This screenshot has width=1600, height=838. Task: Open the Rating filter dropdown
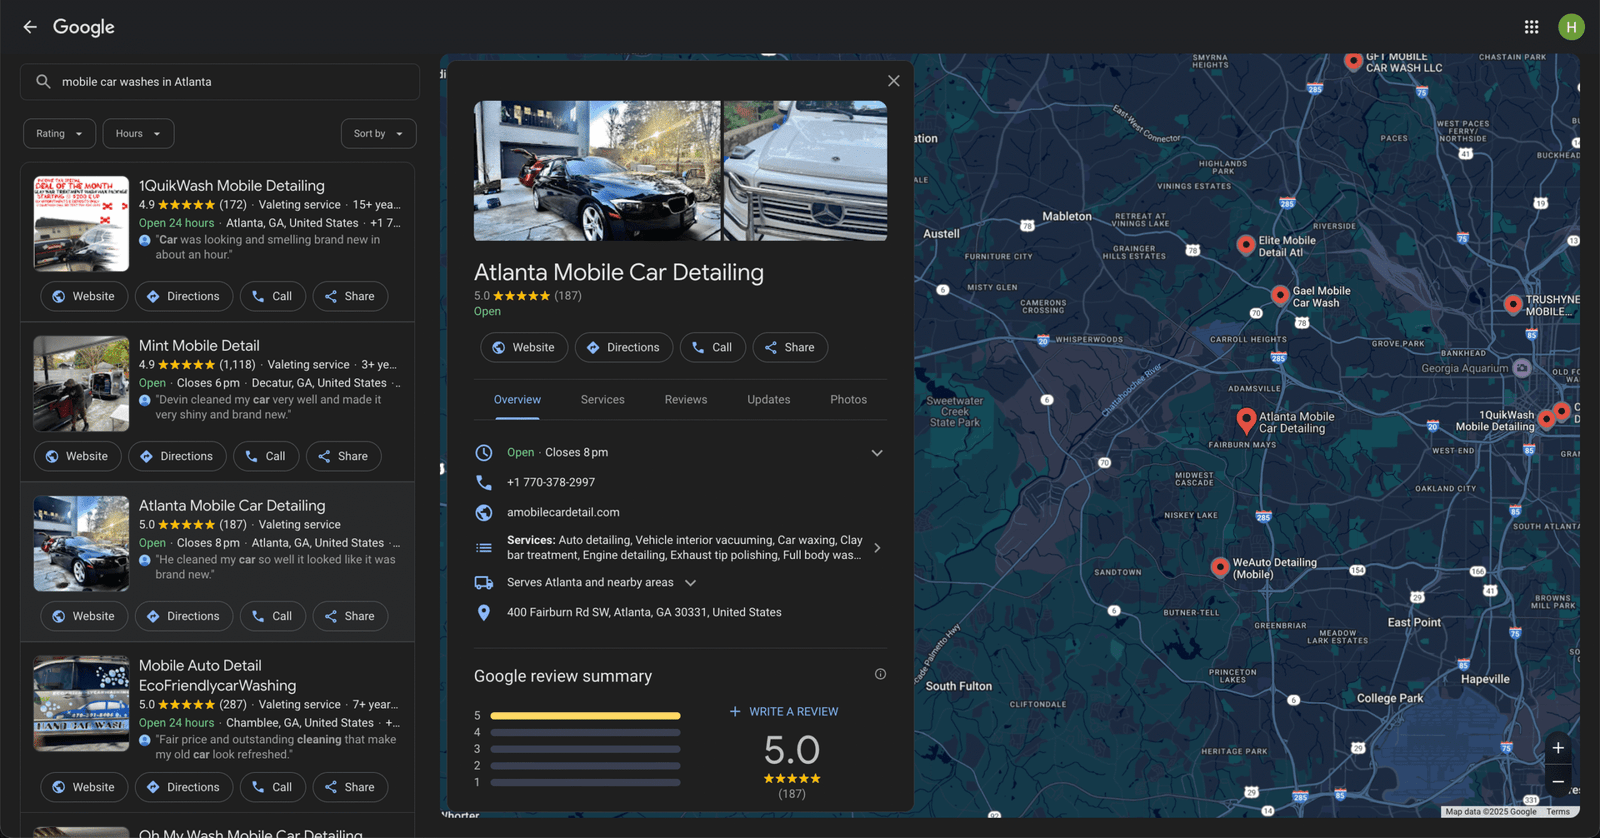(x=60, y=133)
